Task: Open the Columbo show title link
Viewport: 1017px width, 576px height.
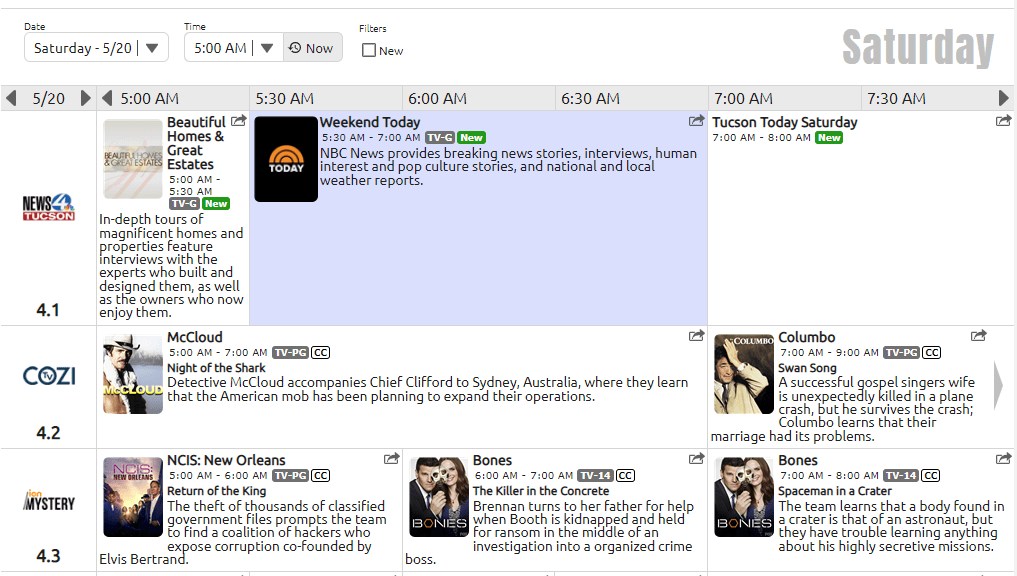Action: (x=806, y=337)
